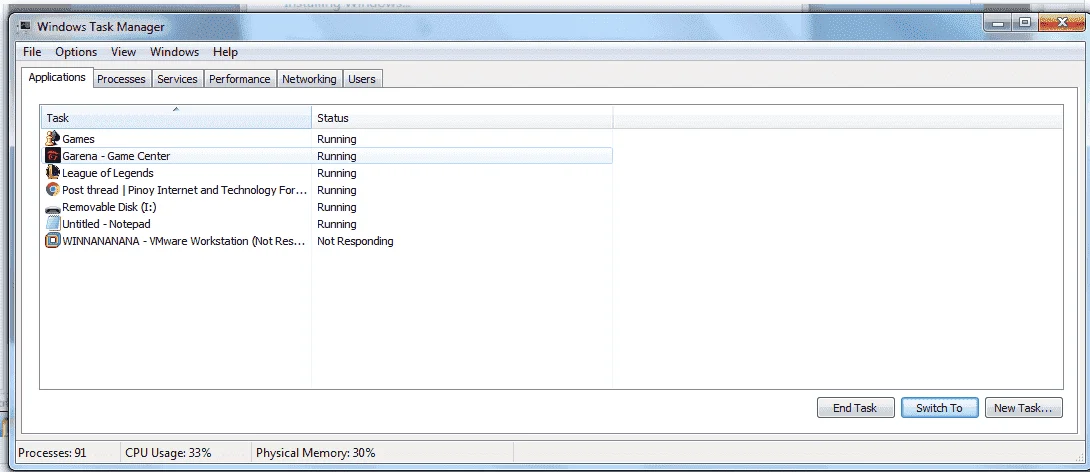Switch to the Services tab

pyautogui.click(x=177, y=79)
